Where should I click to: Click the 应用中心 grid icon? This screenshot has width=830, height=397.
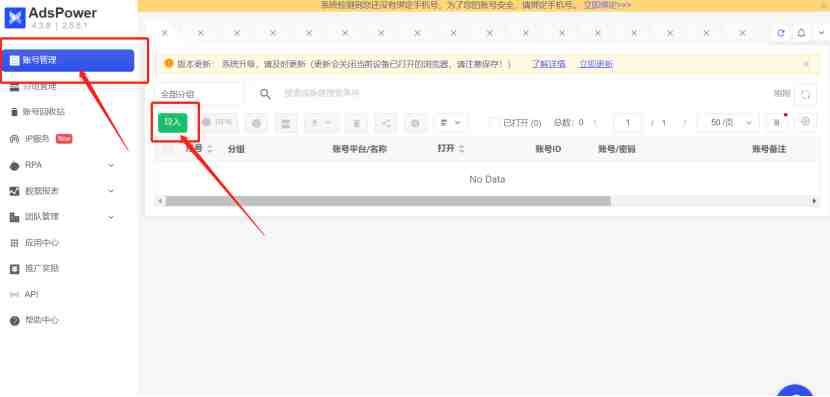click(15, 243)
